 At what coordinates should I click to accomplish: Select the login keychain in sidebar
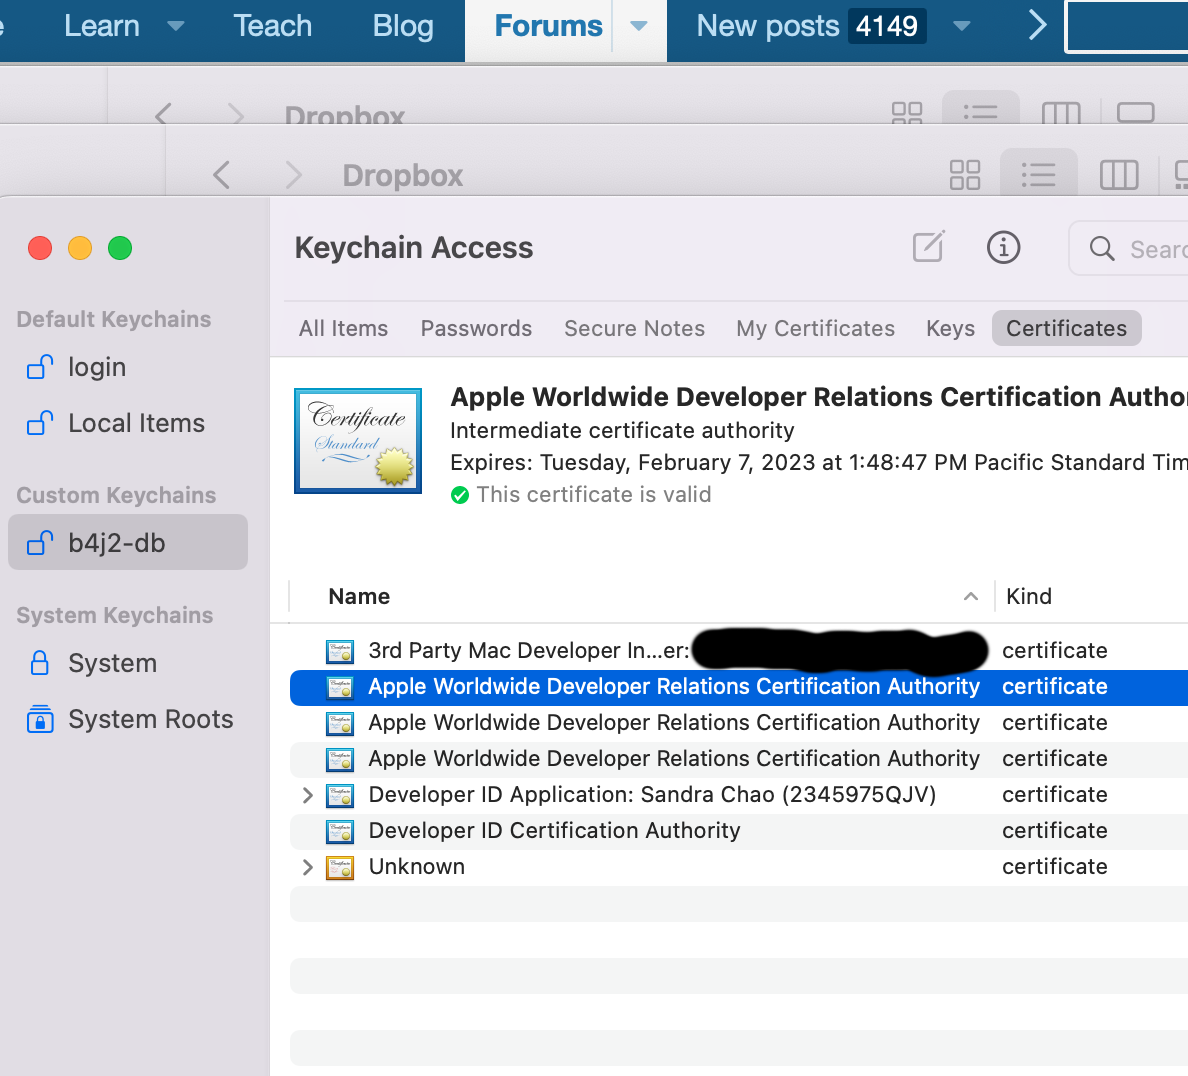click(x=96, y=367)
